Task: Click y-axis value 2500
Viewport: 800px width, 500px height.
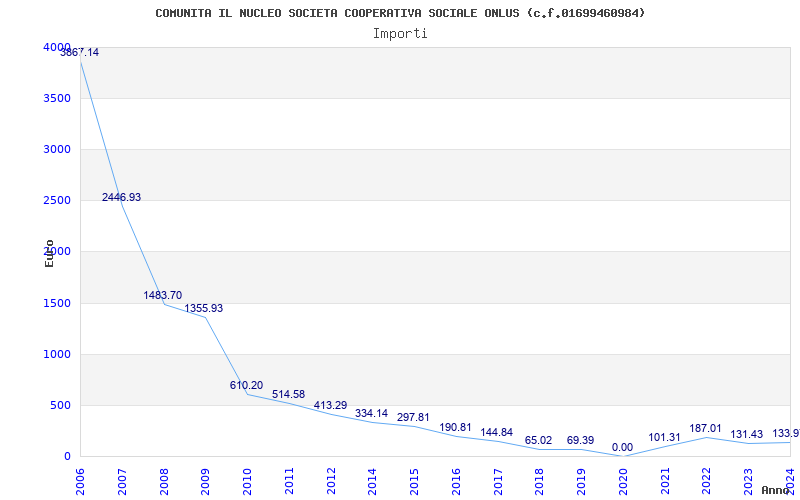Action: [57, 201]
